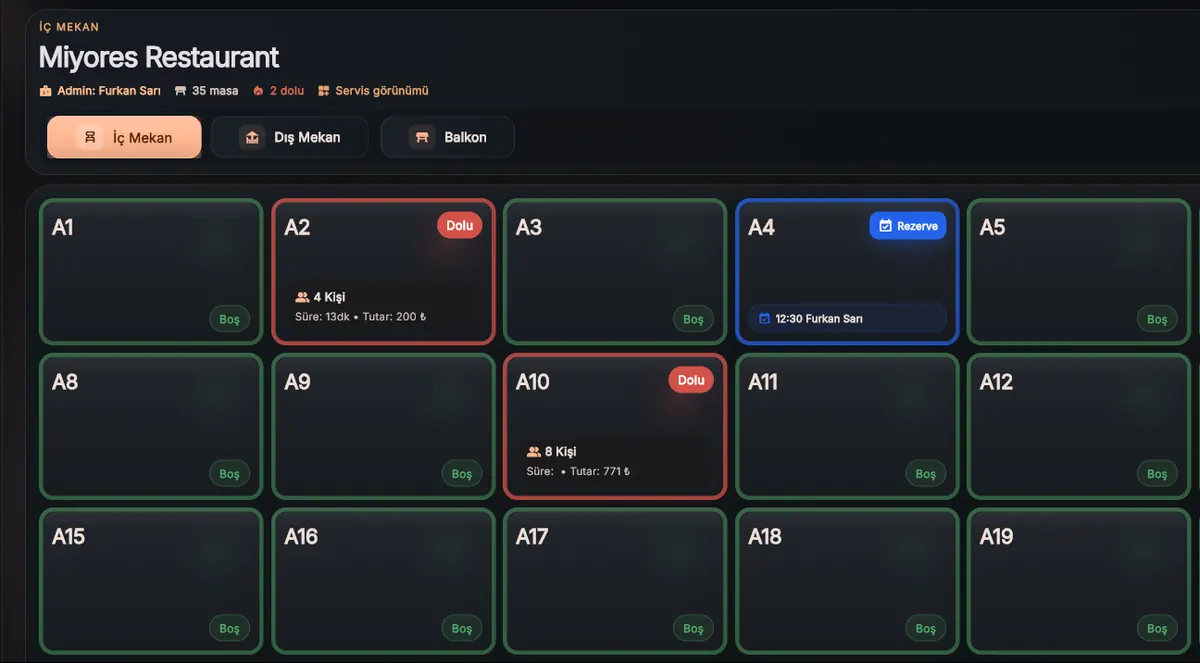Click the blue Rezerve badge on A4
The width and height of the screenshot is (1200, 663).
[908, 226]
